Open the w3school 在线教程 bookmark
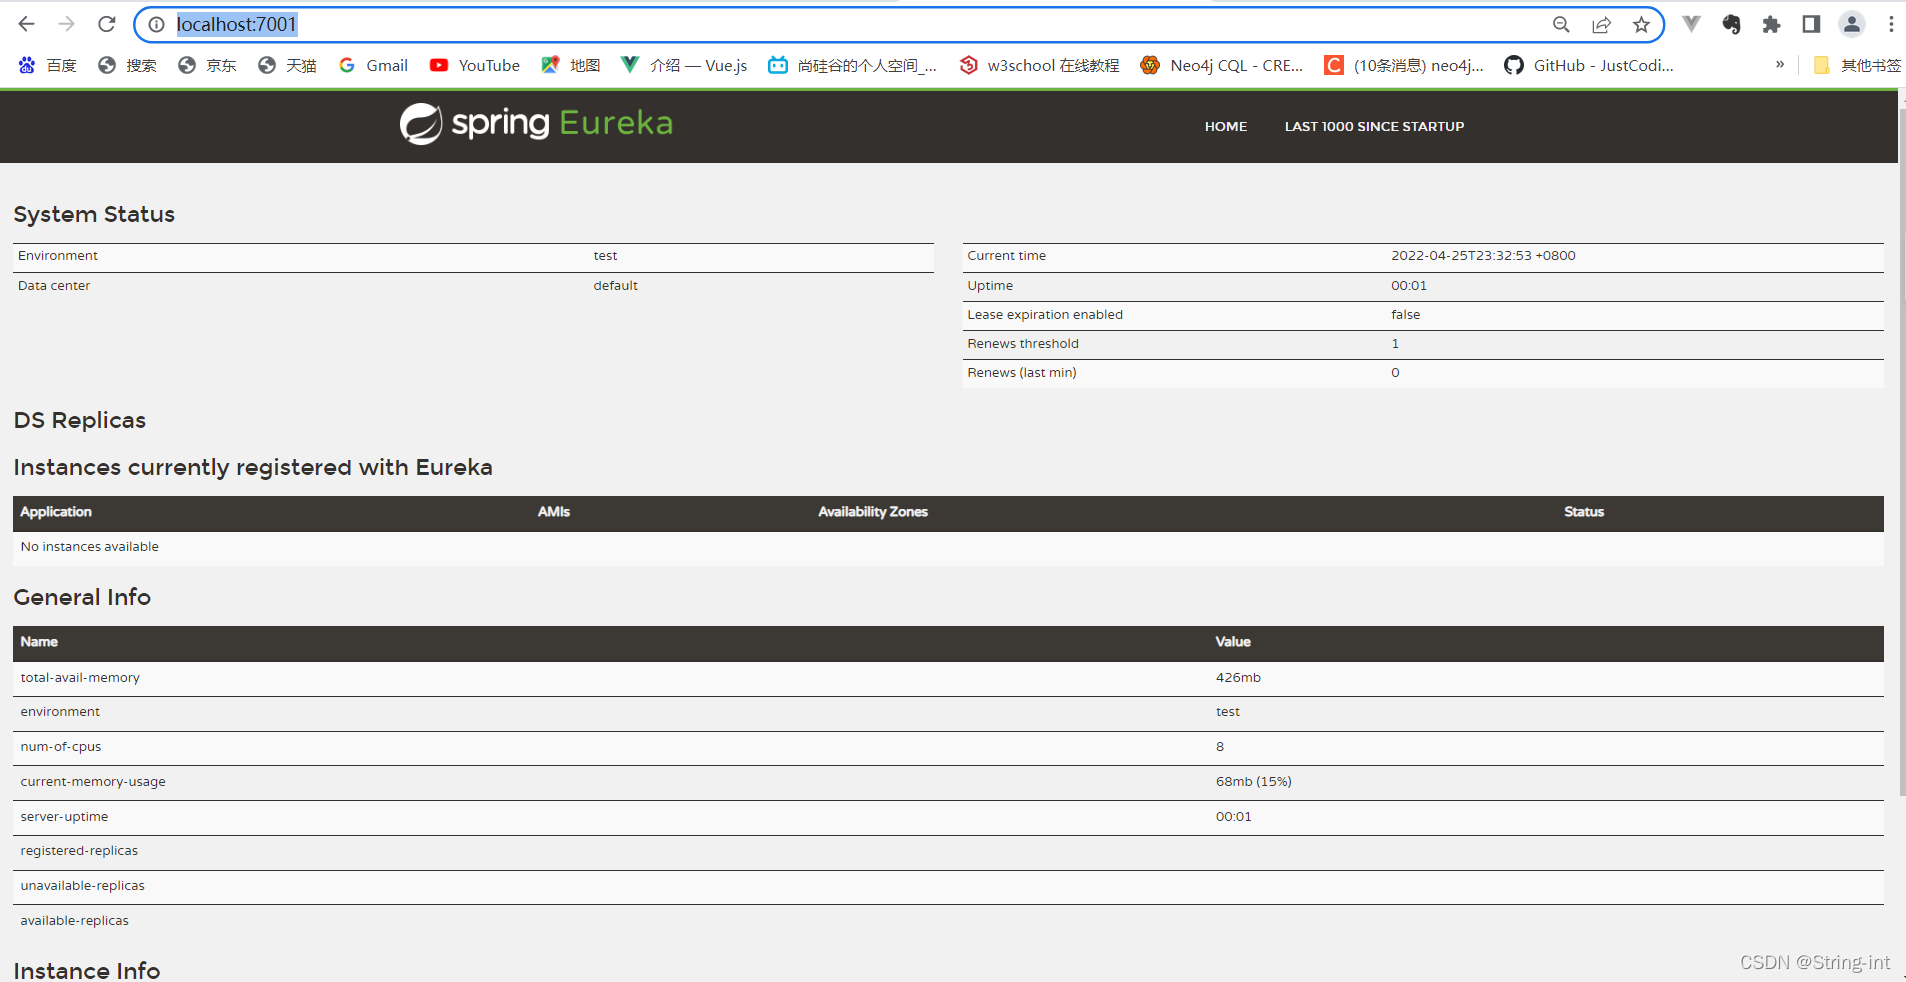 click(x=1039, y=65)
